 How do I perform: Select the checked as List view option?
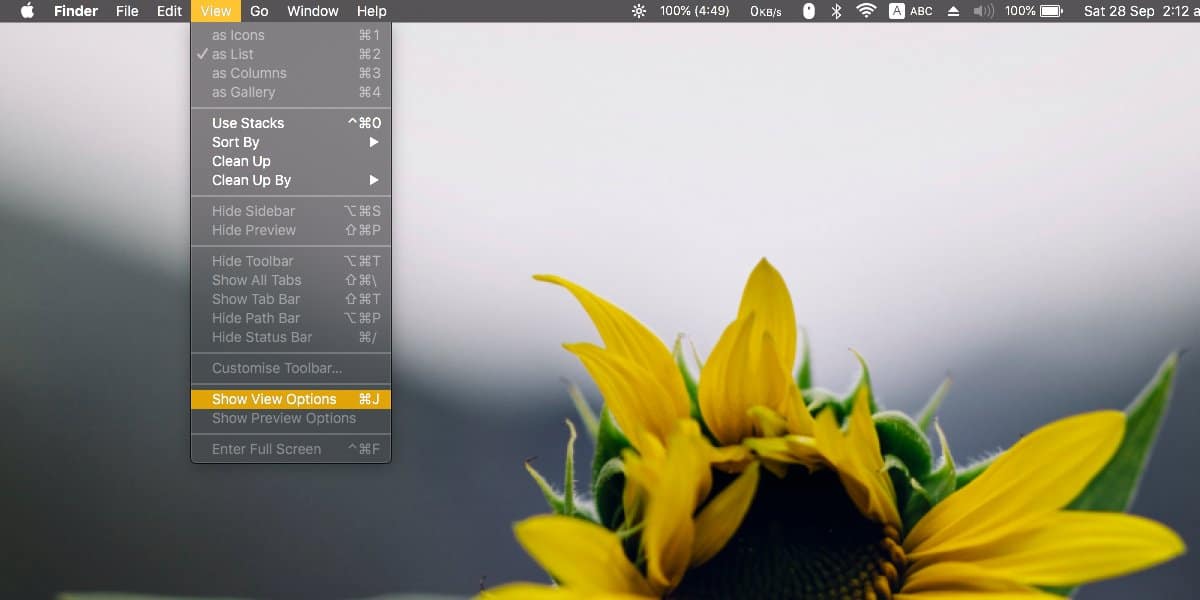click(x=234, y=53)
